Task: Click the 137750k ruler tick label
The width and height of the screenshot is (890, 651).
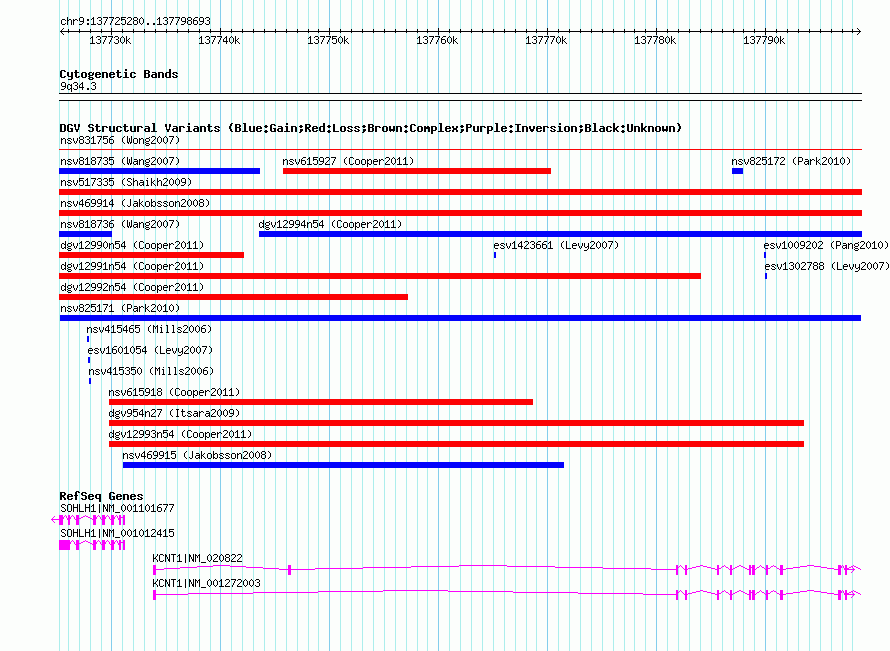Action: click(x=328, y=40)
